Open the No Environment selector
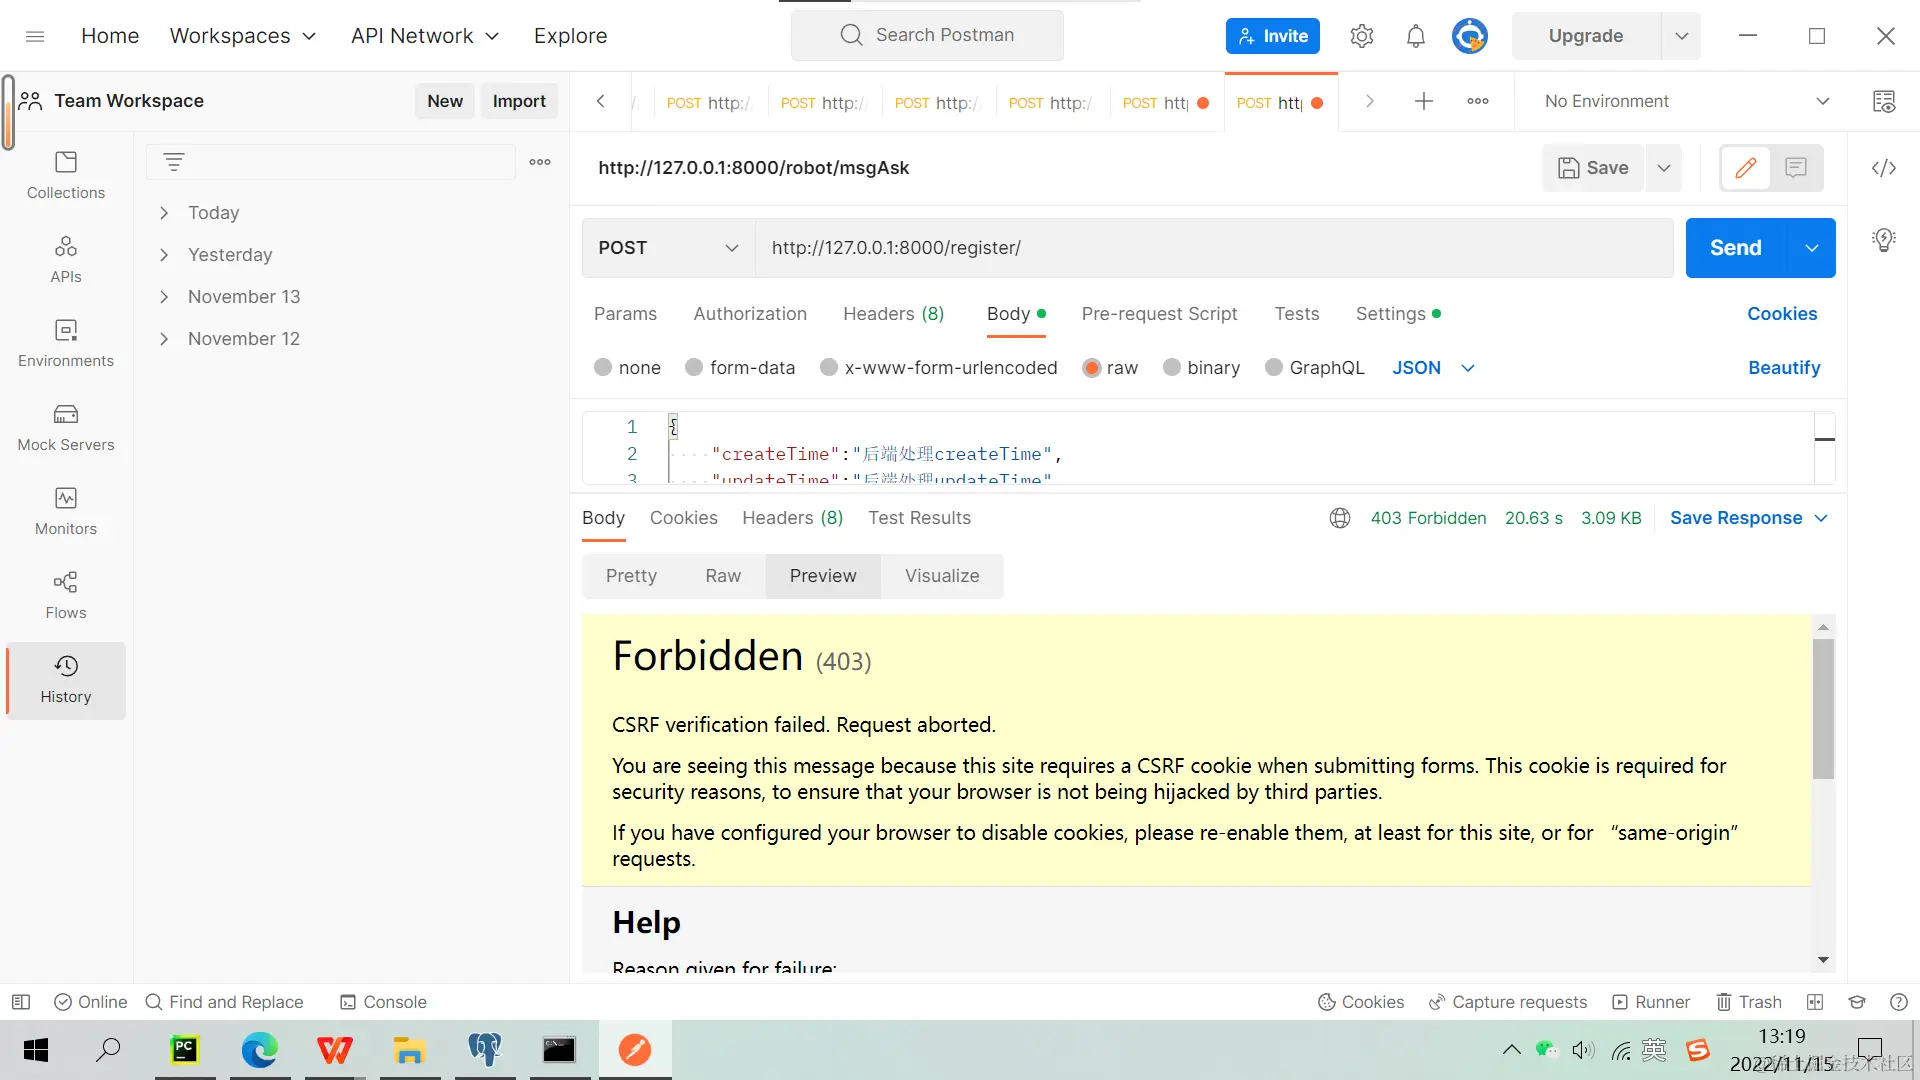The width and height of the screenshot is (1920, 1080). pos(1686,101)
